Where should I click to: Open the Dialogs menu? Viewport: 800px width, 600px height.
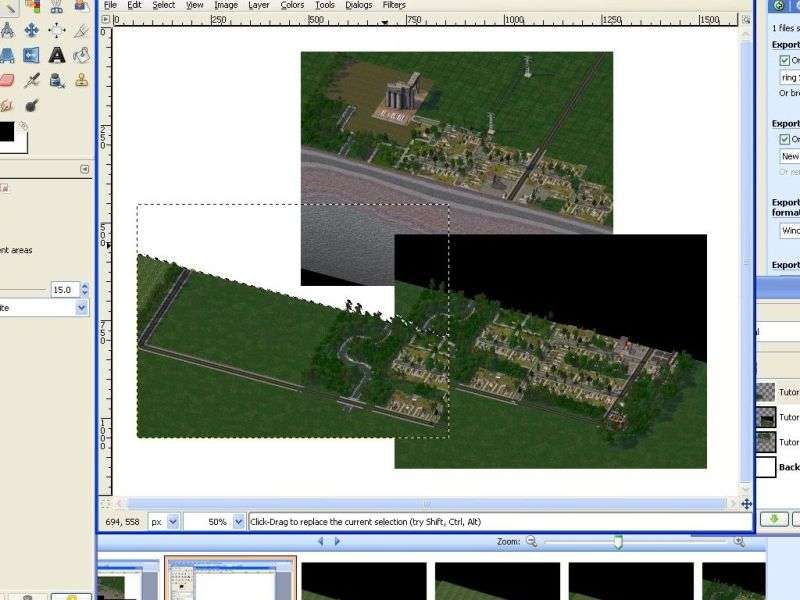[x=359, y=5]
